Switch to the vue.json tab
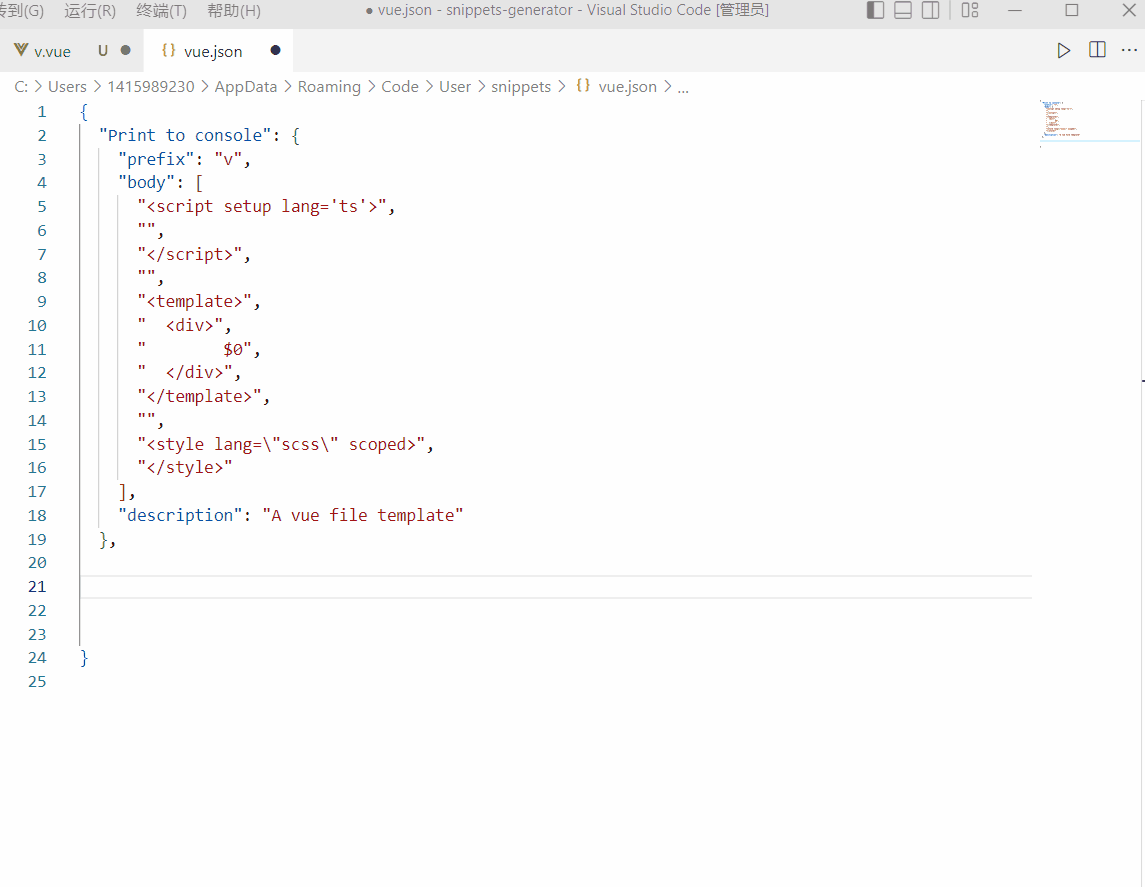This screenshot has height=887, width=1145. (212, 51)
